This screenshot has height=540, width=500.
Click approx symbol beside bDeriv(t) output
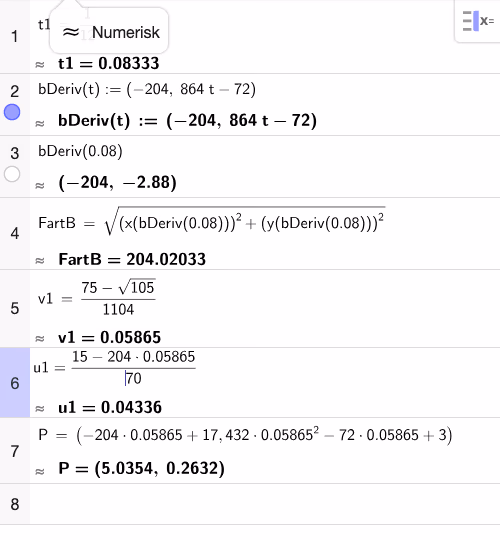click(40, 123)
